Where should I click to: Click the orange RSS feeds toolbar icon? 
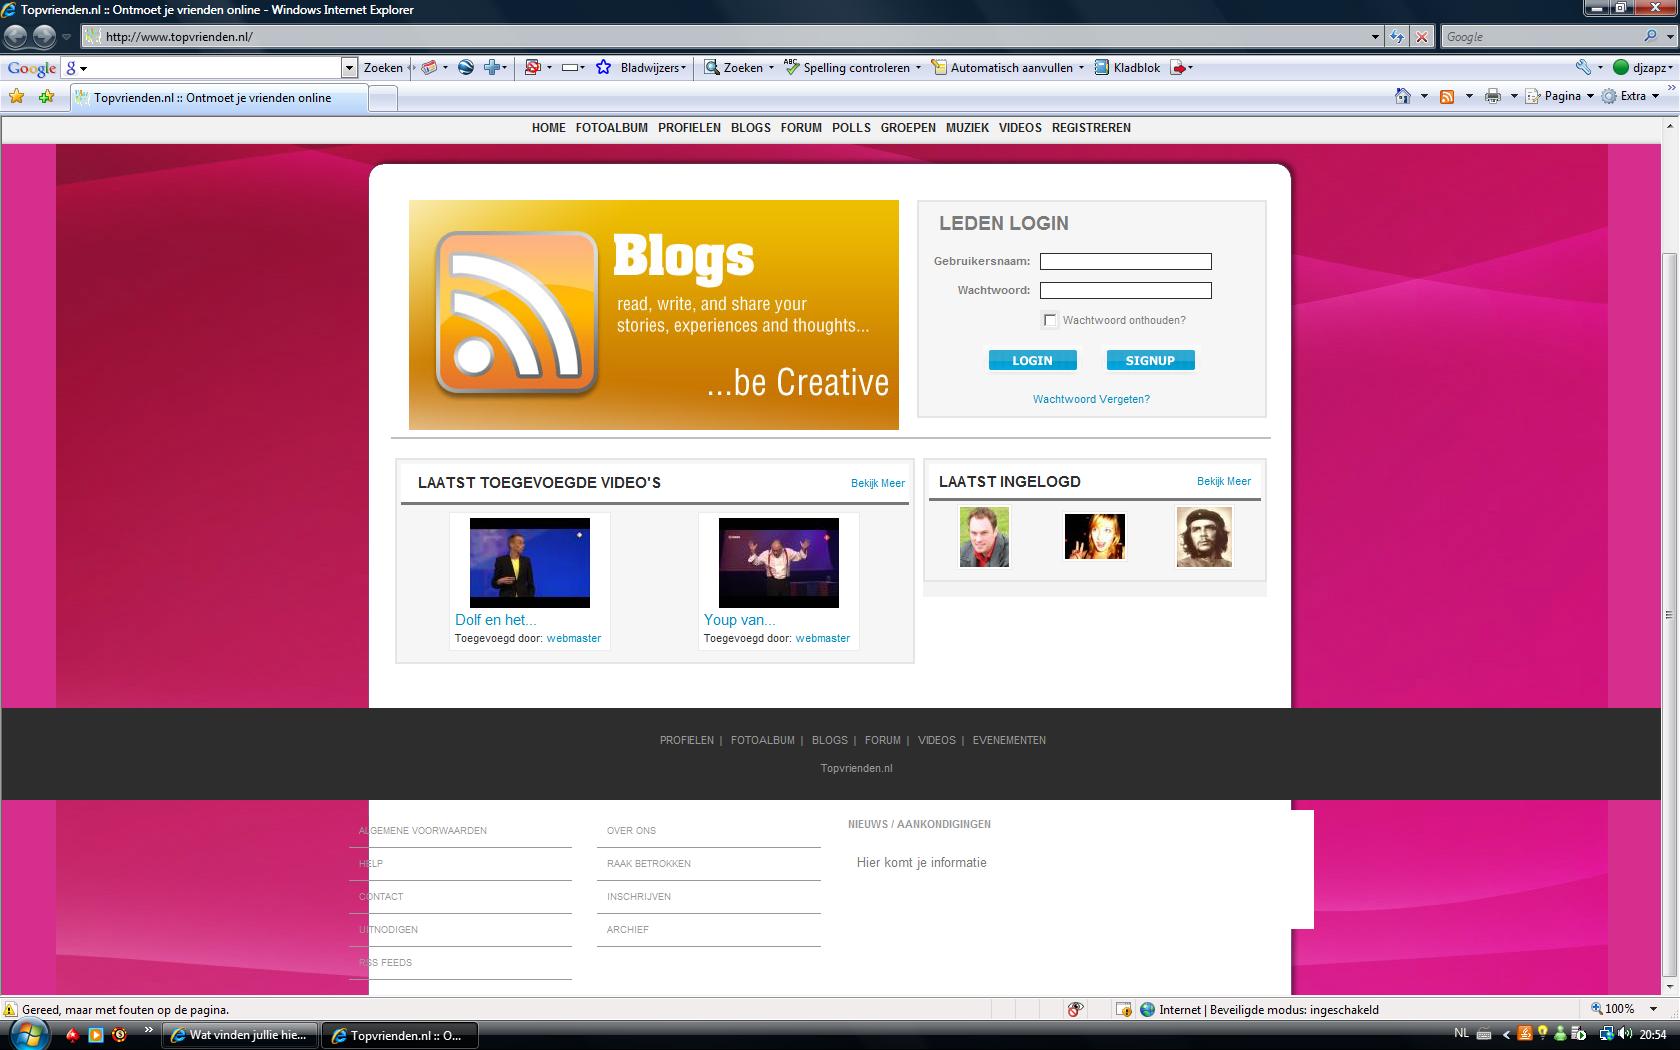pos(1446,96)
